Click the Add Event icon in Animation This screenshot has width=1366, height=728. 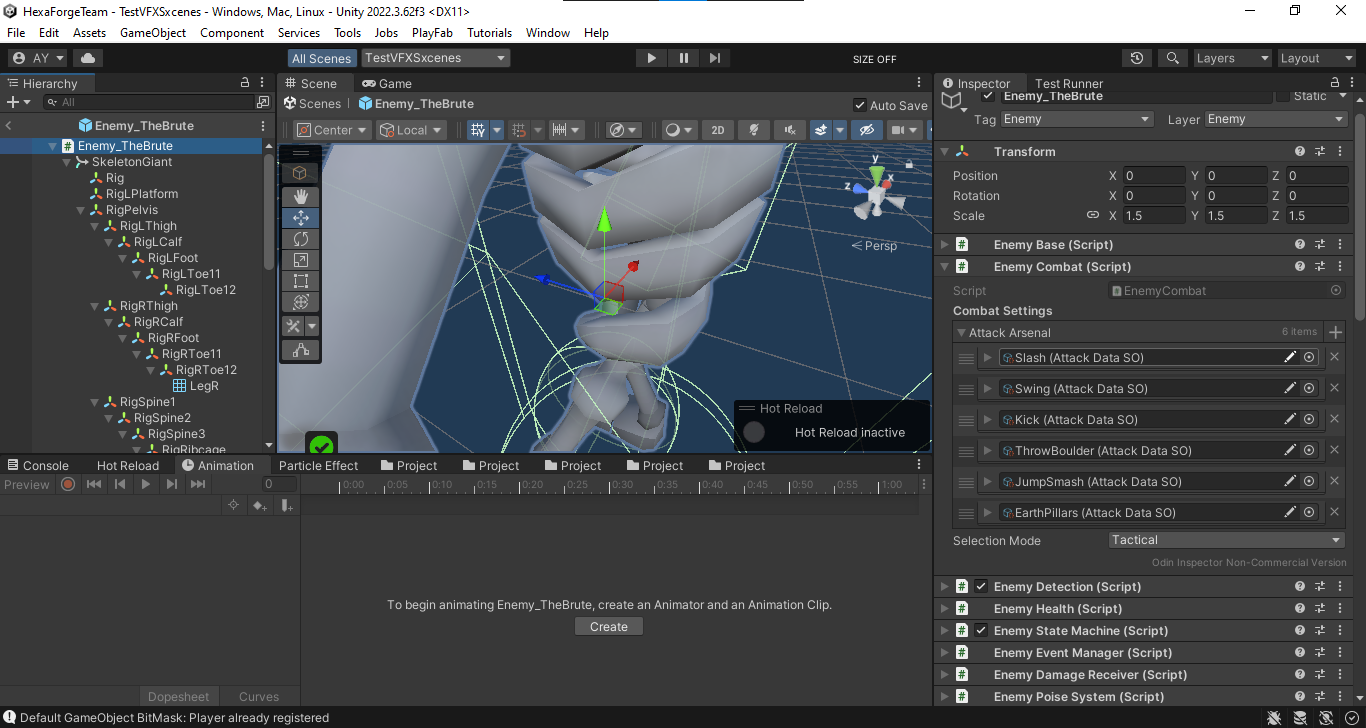(x=287, y=506)
